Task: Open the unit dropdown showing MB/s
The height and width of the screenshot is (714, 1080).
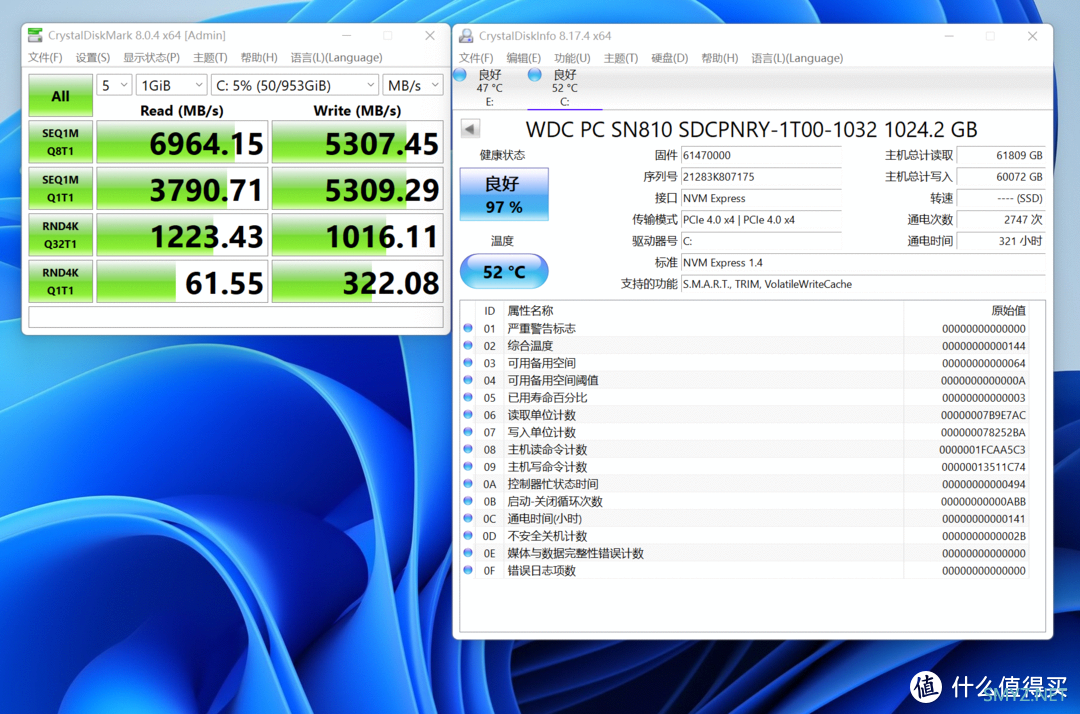Action: pos(413,85)
